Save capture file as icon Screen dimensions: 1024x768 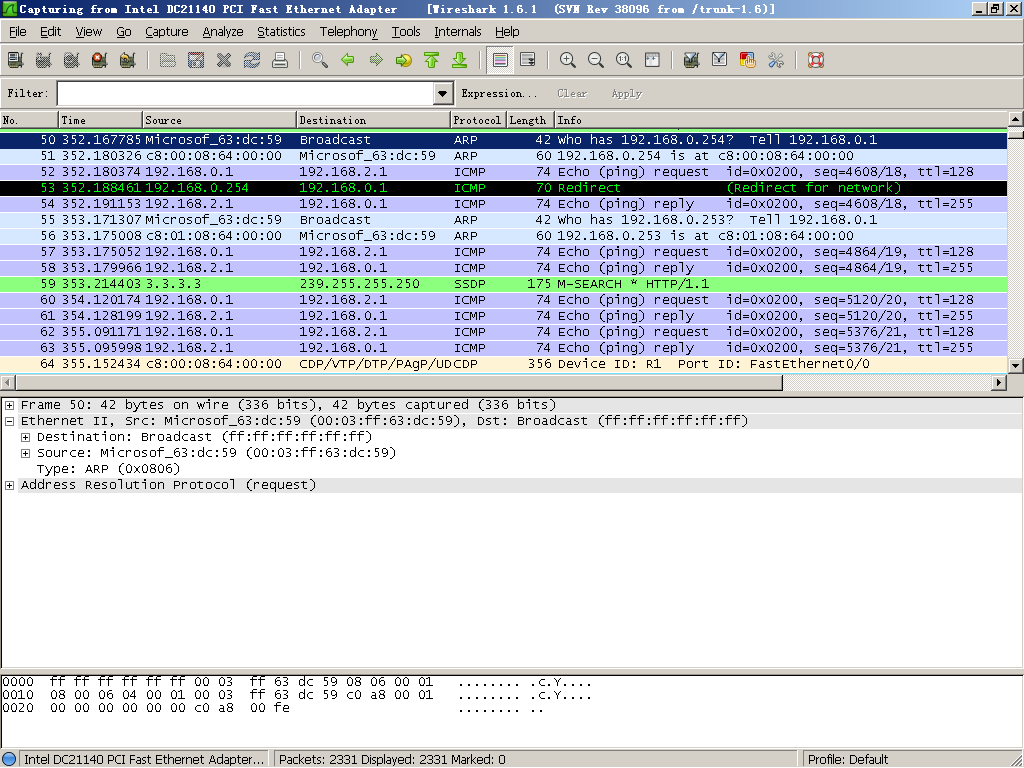click(196, 61)
